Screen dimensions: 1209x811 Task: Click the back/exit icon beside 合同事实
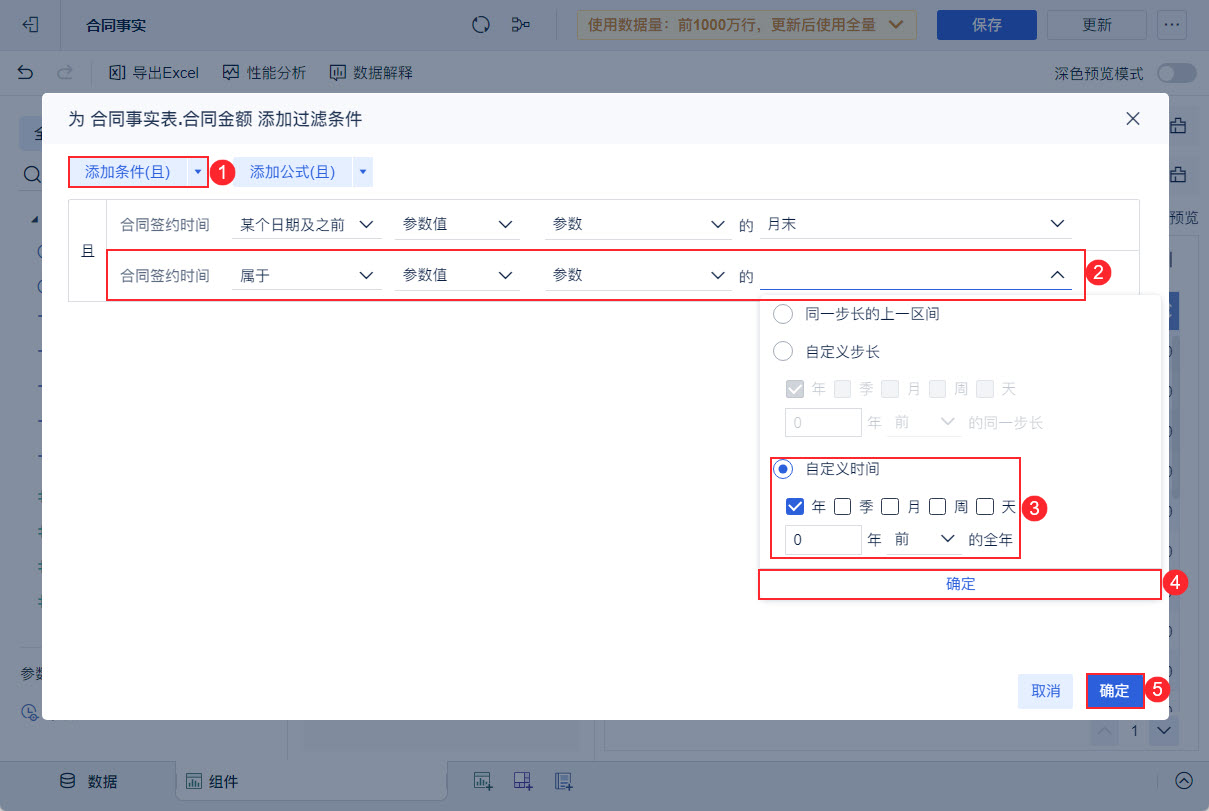[x=30, y=25]
